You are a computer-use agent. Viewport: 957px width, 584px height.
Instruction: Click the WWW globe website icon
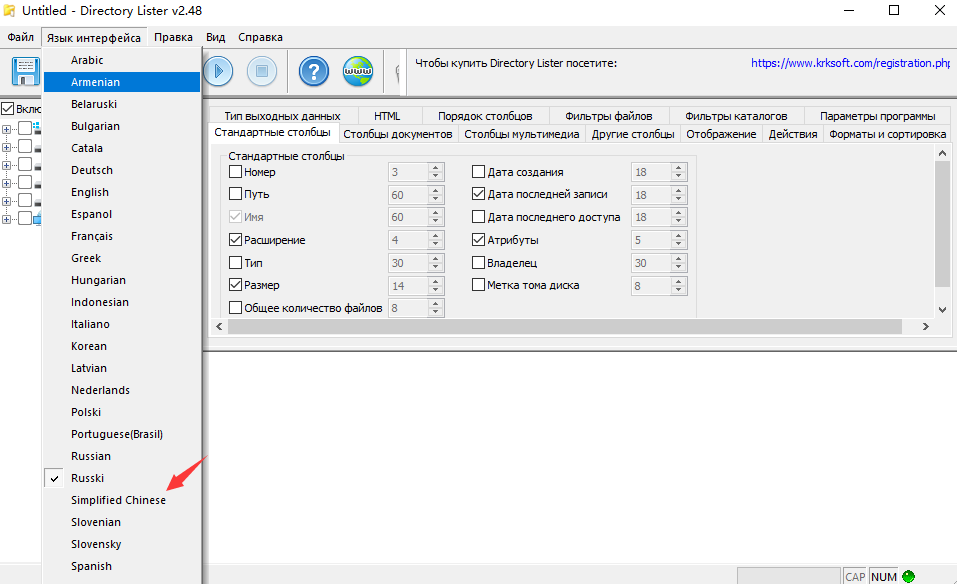point(358,72)
